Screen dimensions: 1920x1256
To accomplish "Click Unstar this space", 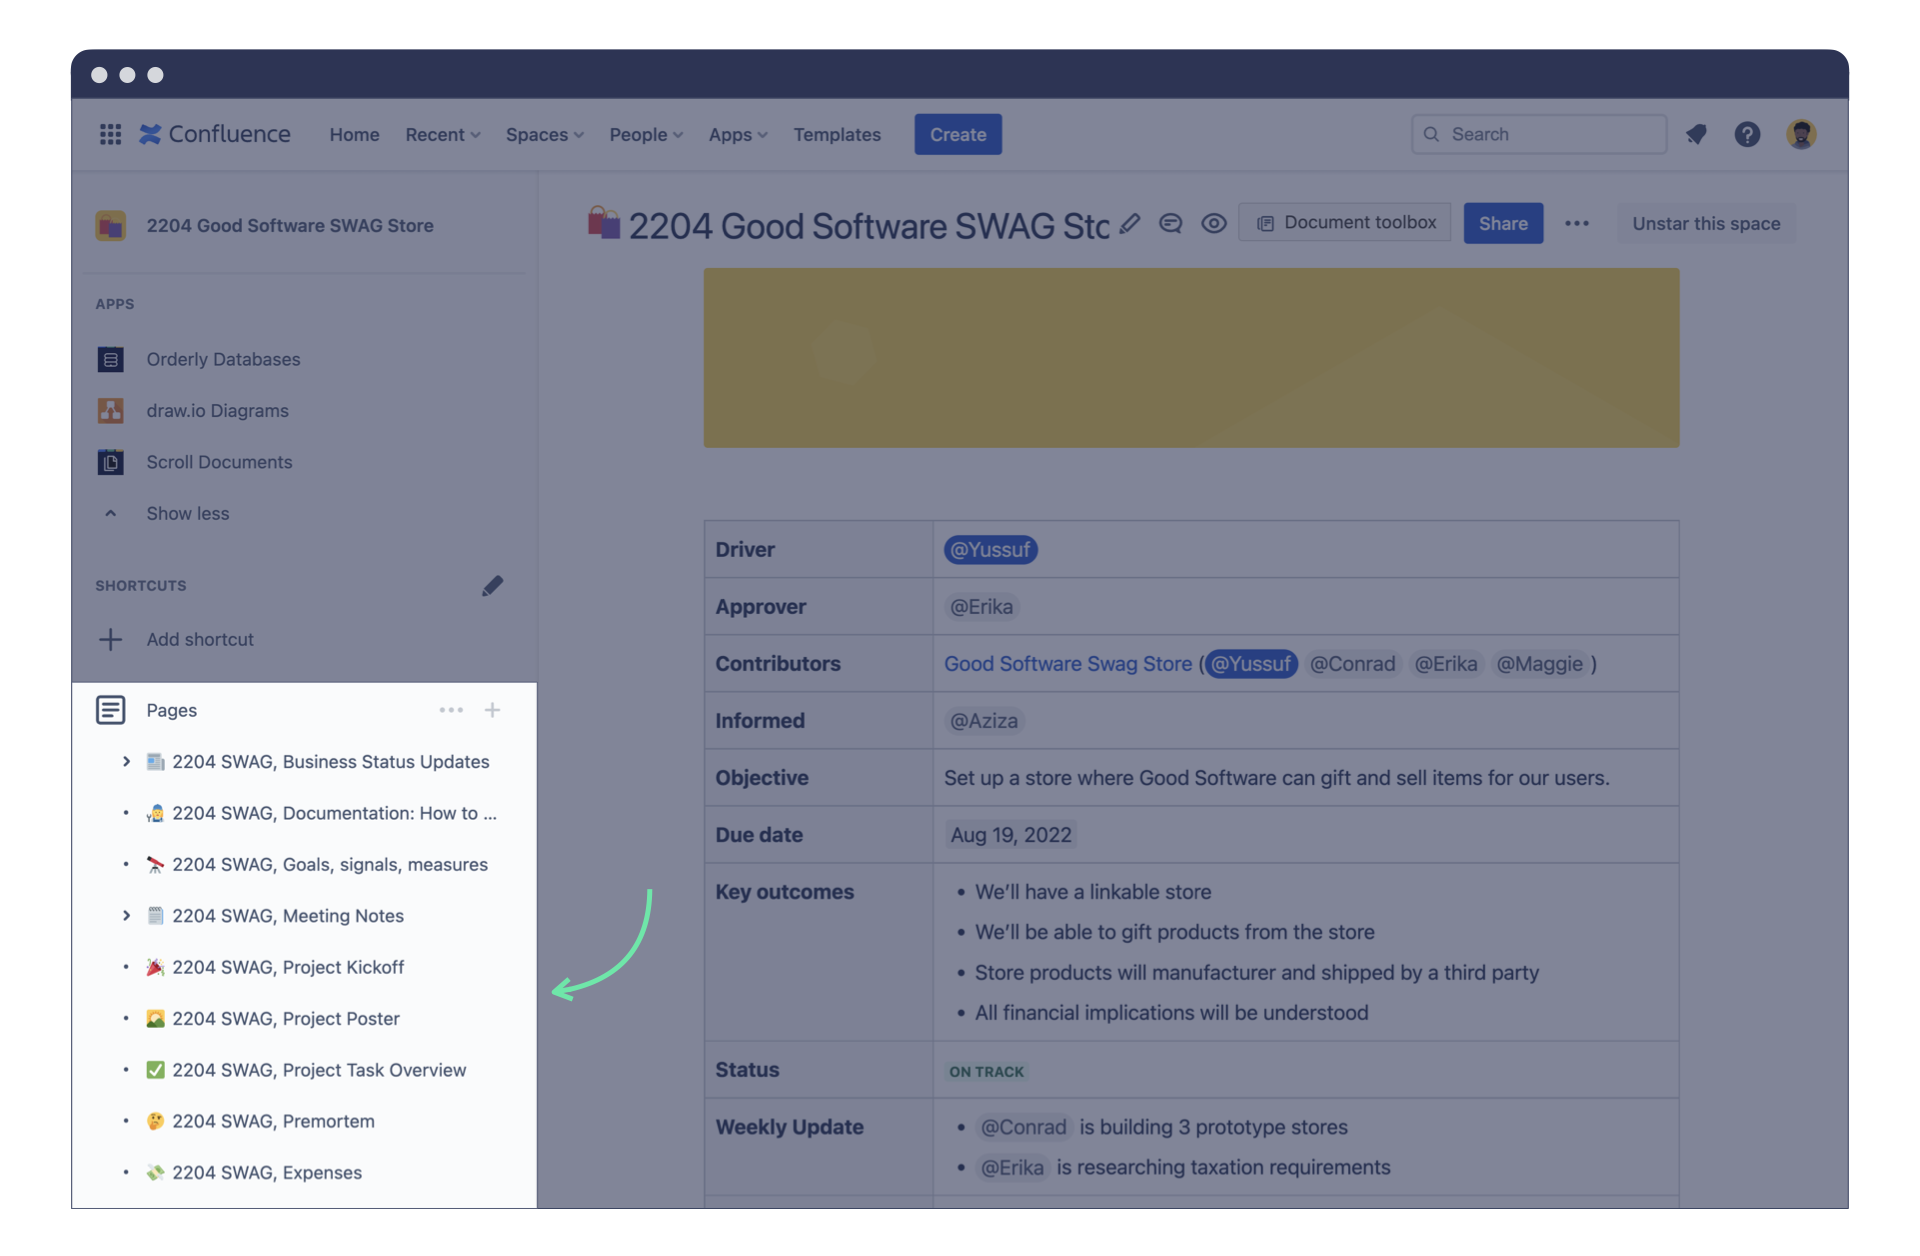I will (1706, 224).
